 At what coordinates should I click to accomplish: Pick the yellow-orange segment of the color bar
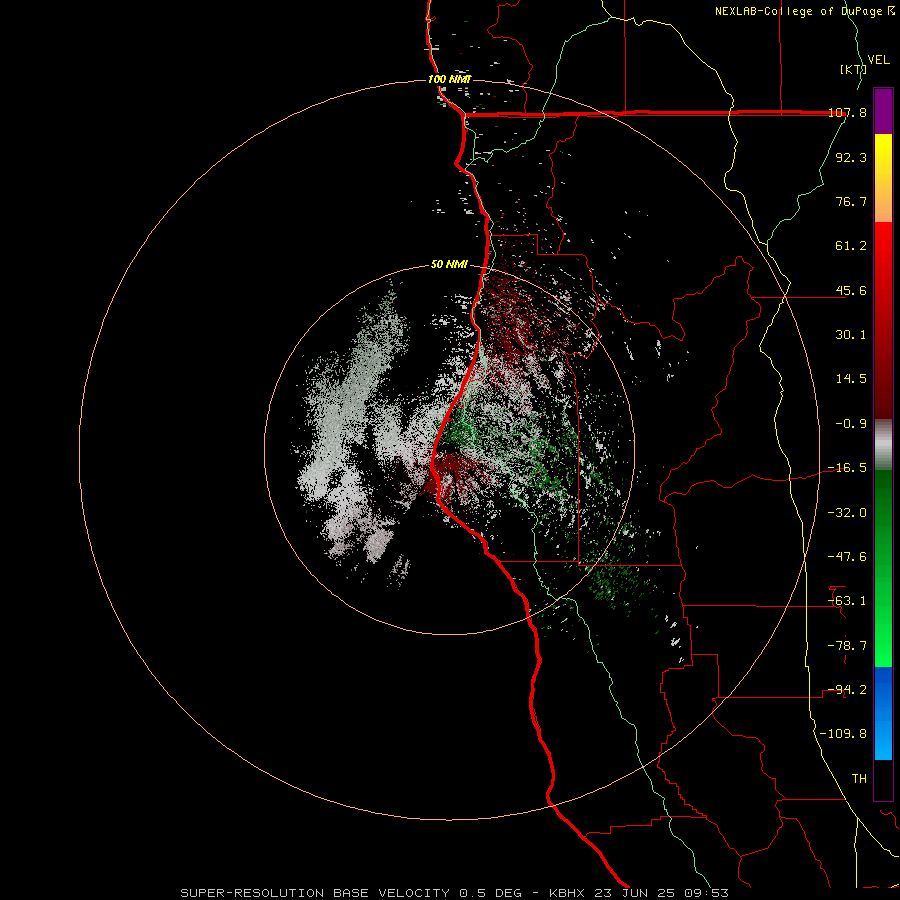[883, 178]
